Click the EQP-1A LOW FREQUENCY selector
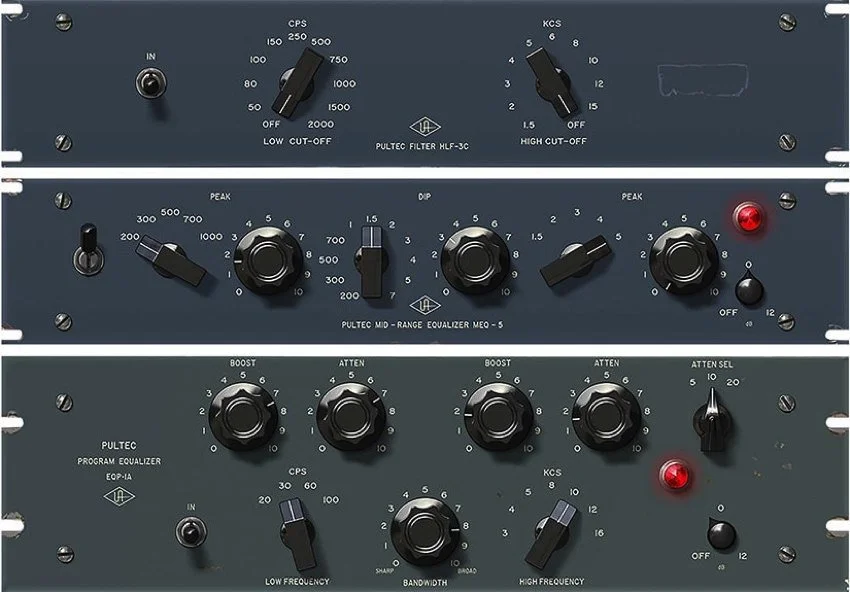 298,534
